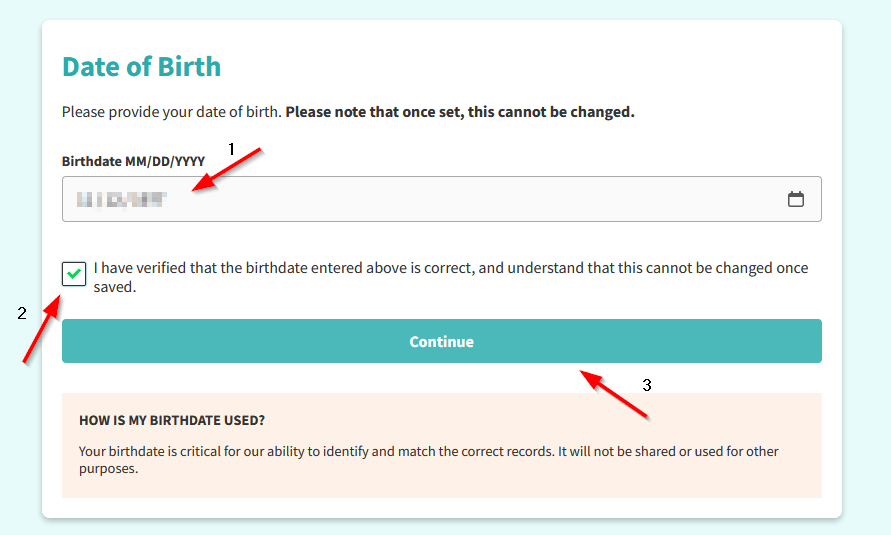Uncheck the birthdate verification checkbox
The image size is (891, 535).
[x=74, y=274]
